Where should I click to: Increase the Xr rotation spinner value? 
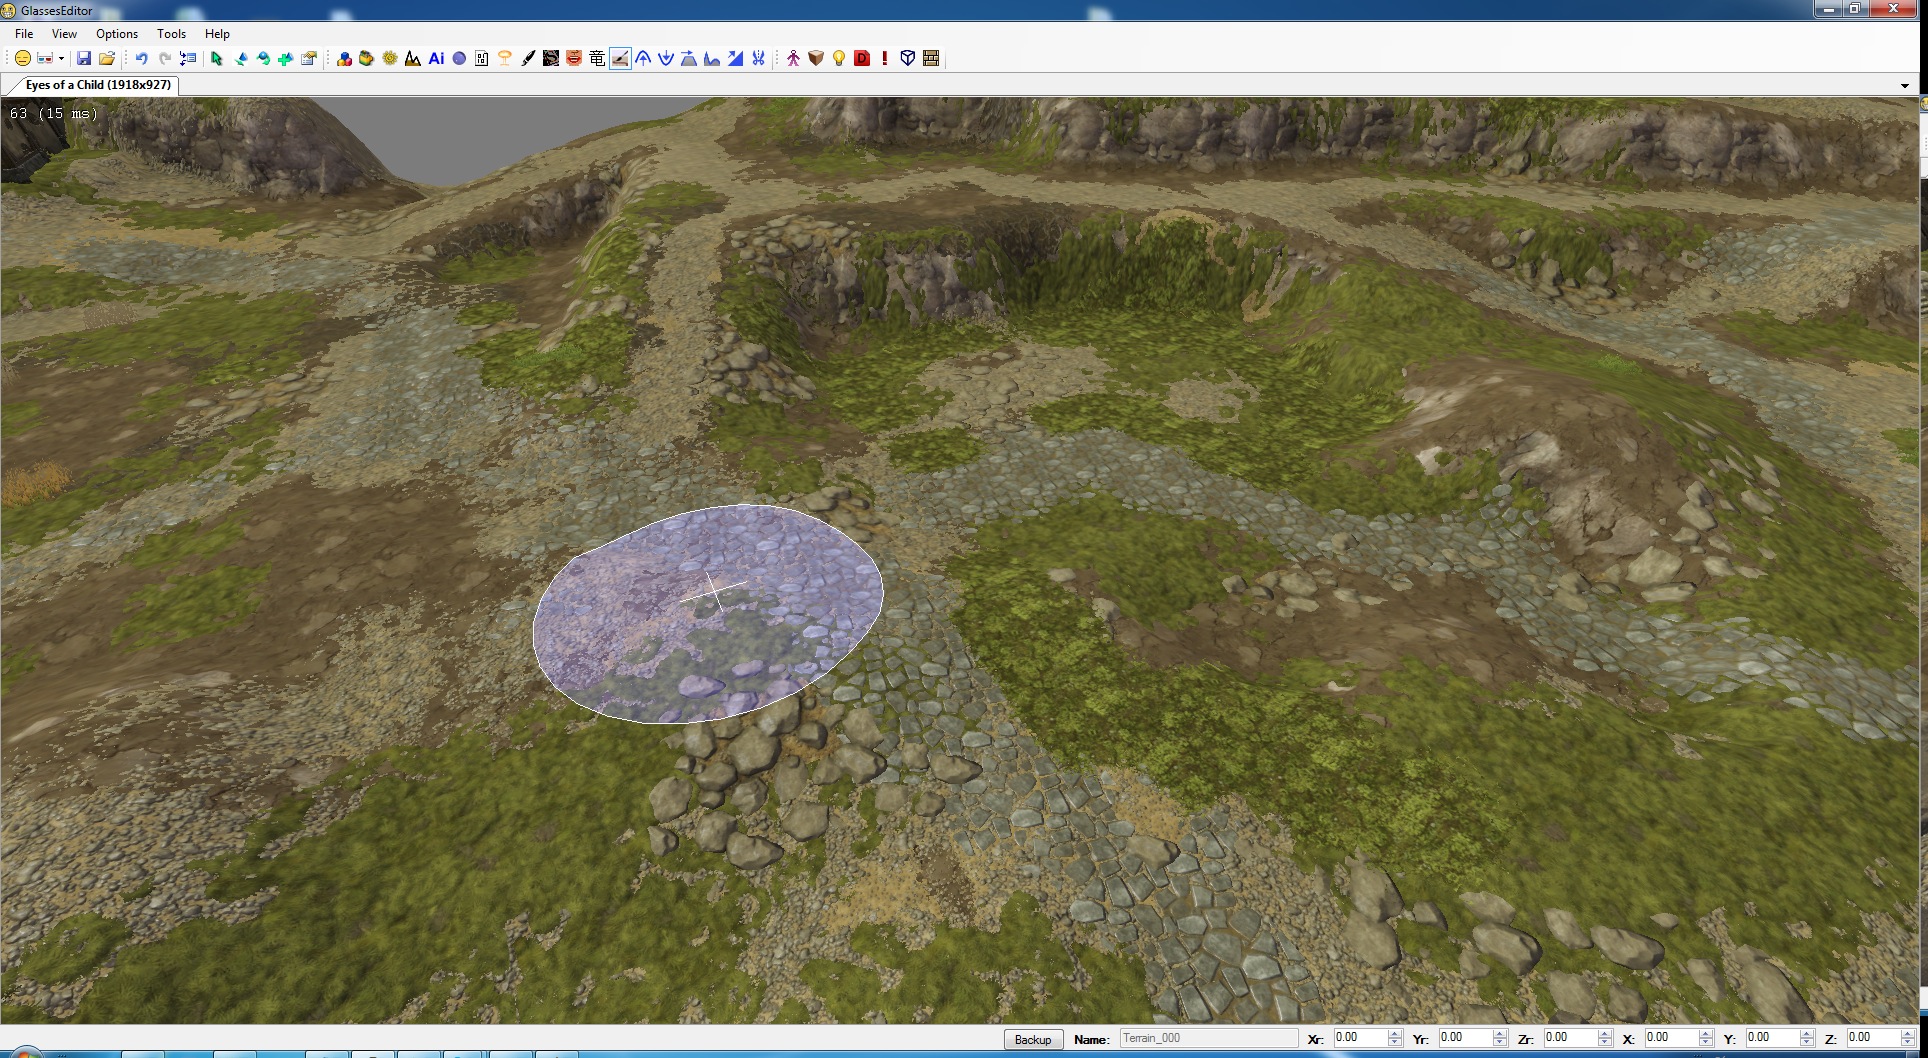coord(1394,1034)
